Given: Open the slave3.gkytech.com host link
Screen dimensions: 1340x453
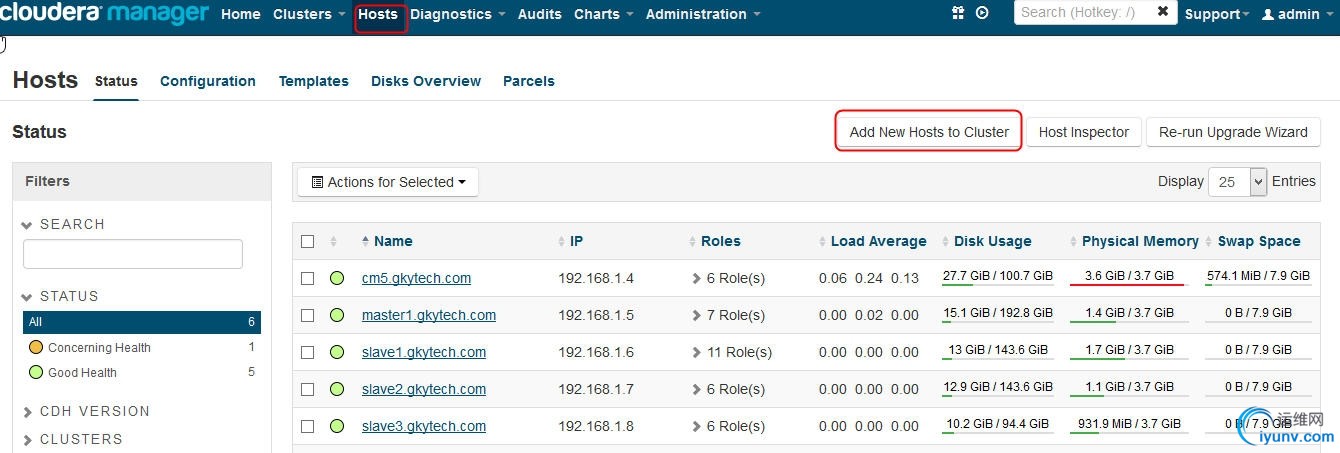Looking at the screenshot, I should [424, 426].
